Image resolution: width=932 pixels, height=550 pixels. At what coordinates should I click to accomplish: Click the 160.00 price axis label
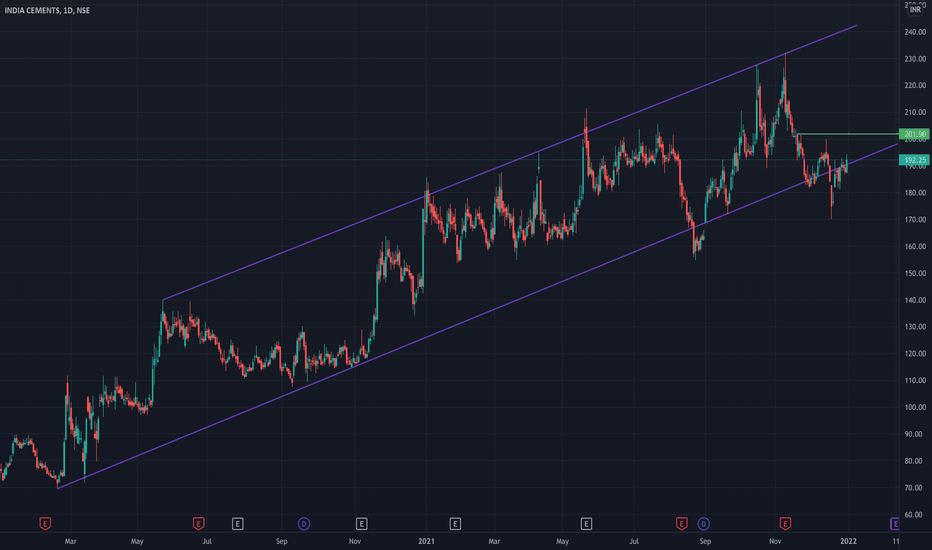tap(915, 246)
